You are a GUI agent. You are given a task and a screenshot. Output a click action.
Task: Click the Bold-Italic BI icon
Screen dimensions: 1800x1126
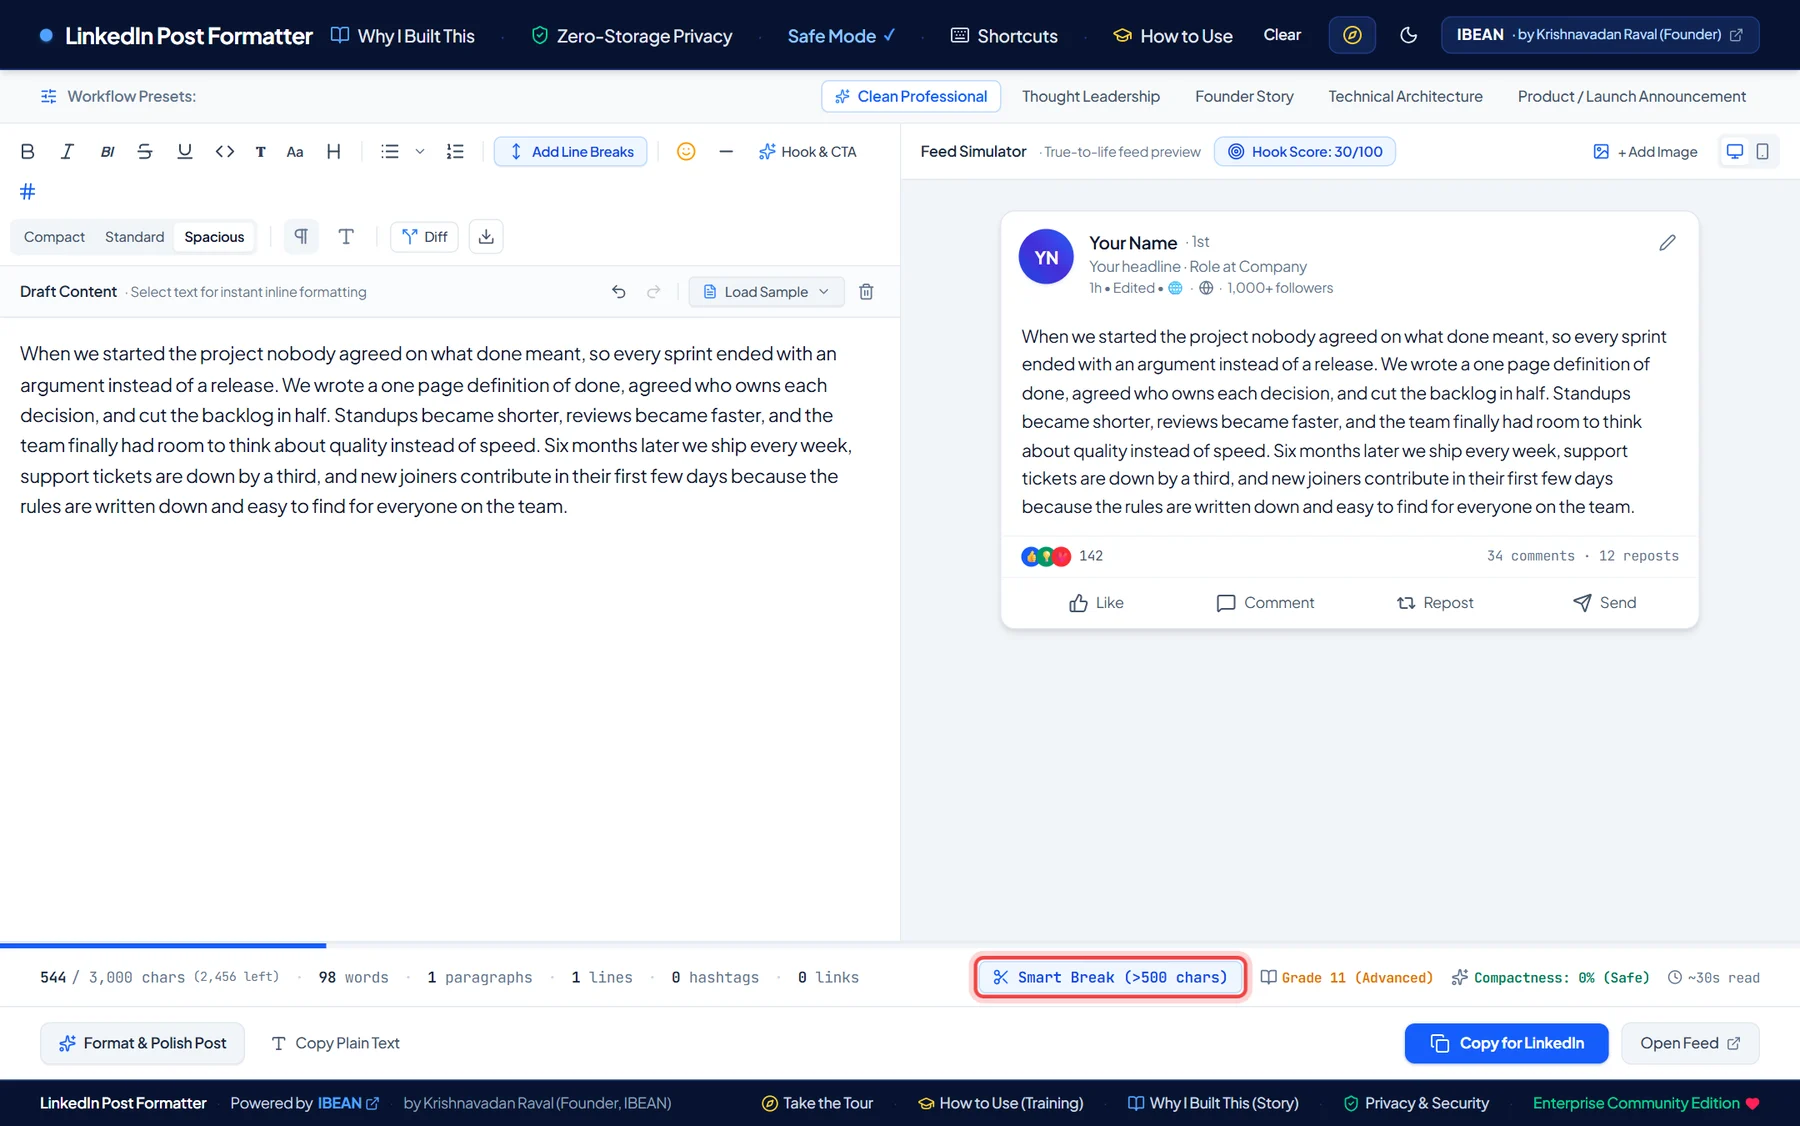point(107,151)
